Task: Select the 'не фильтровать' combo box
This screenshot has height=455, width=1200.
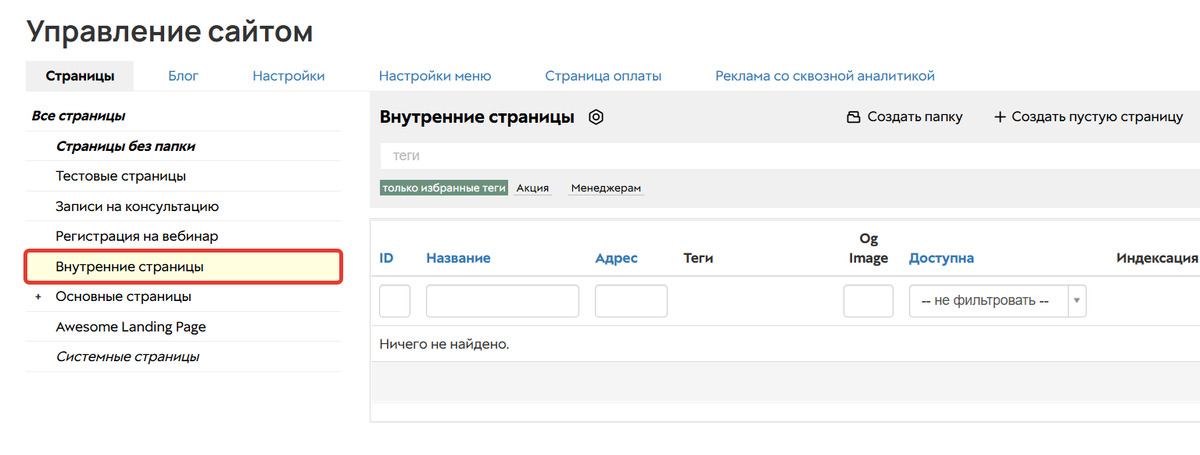Action: 997,301
